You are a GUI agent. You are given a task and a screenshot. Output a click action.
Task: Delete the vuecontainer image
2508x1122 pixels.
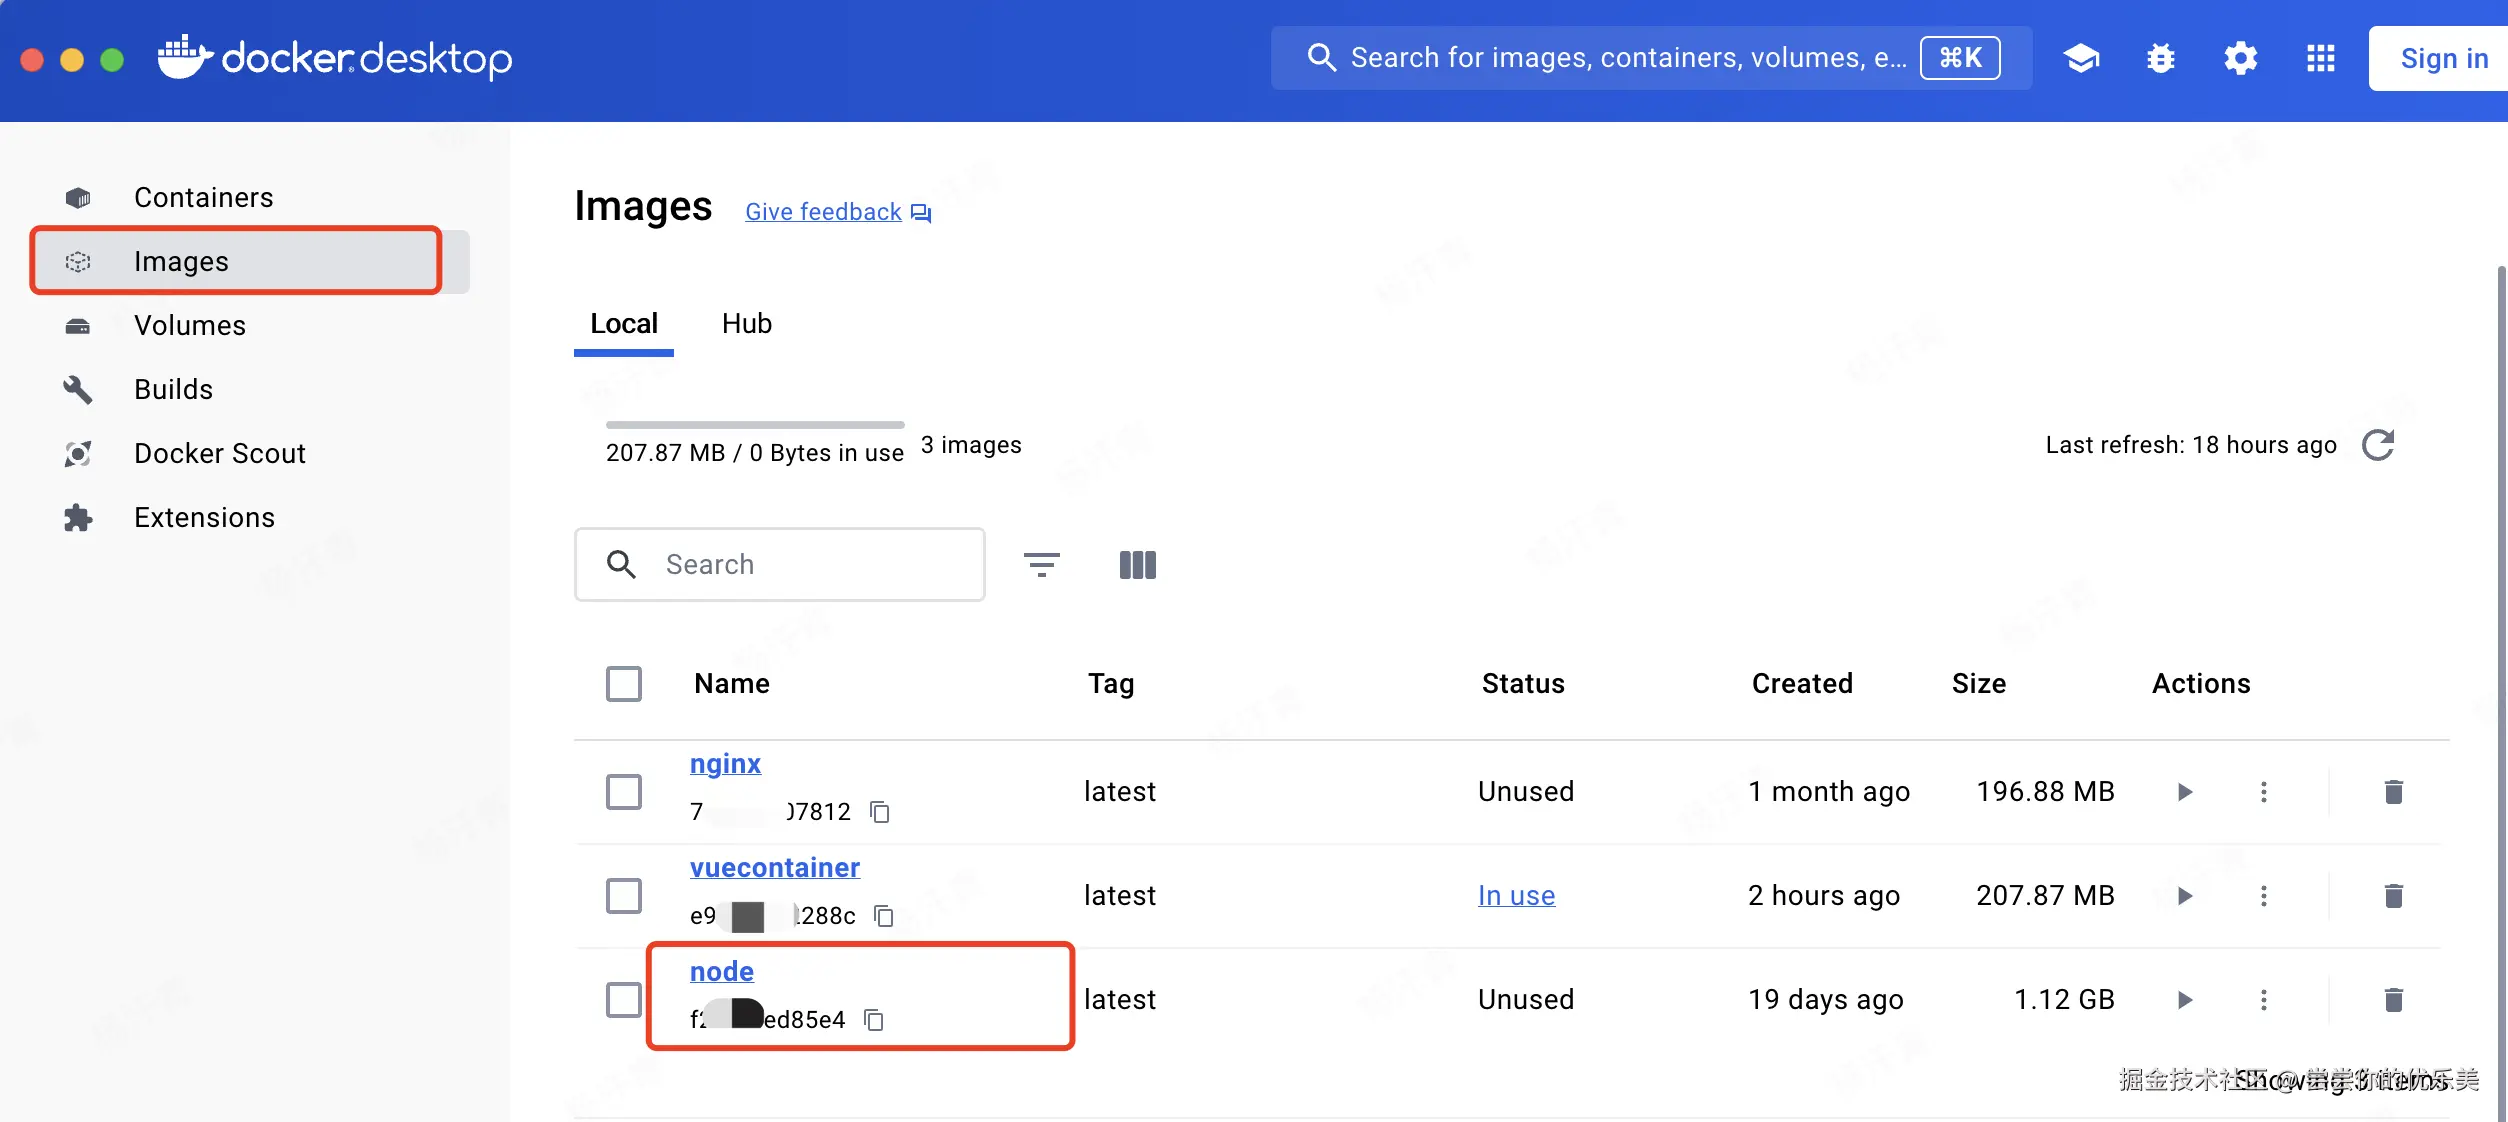tap(2393, 896)
